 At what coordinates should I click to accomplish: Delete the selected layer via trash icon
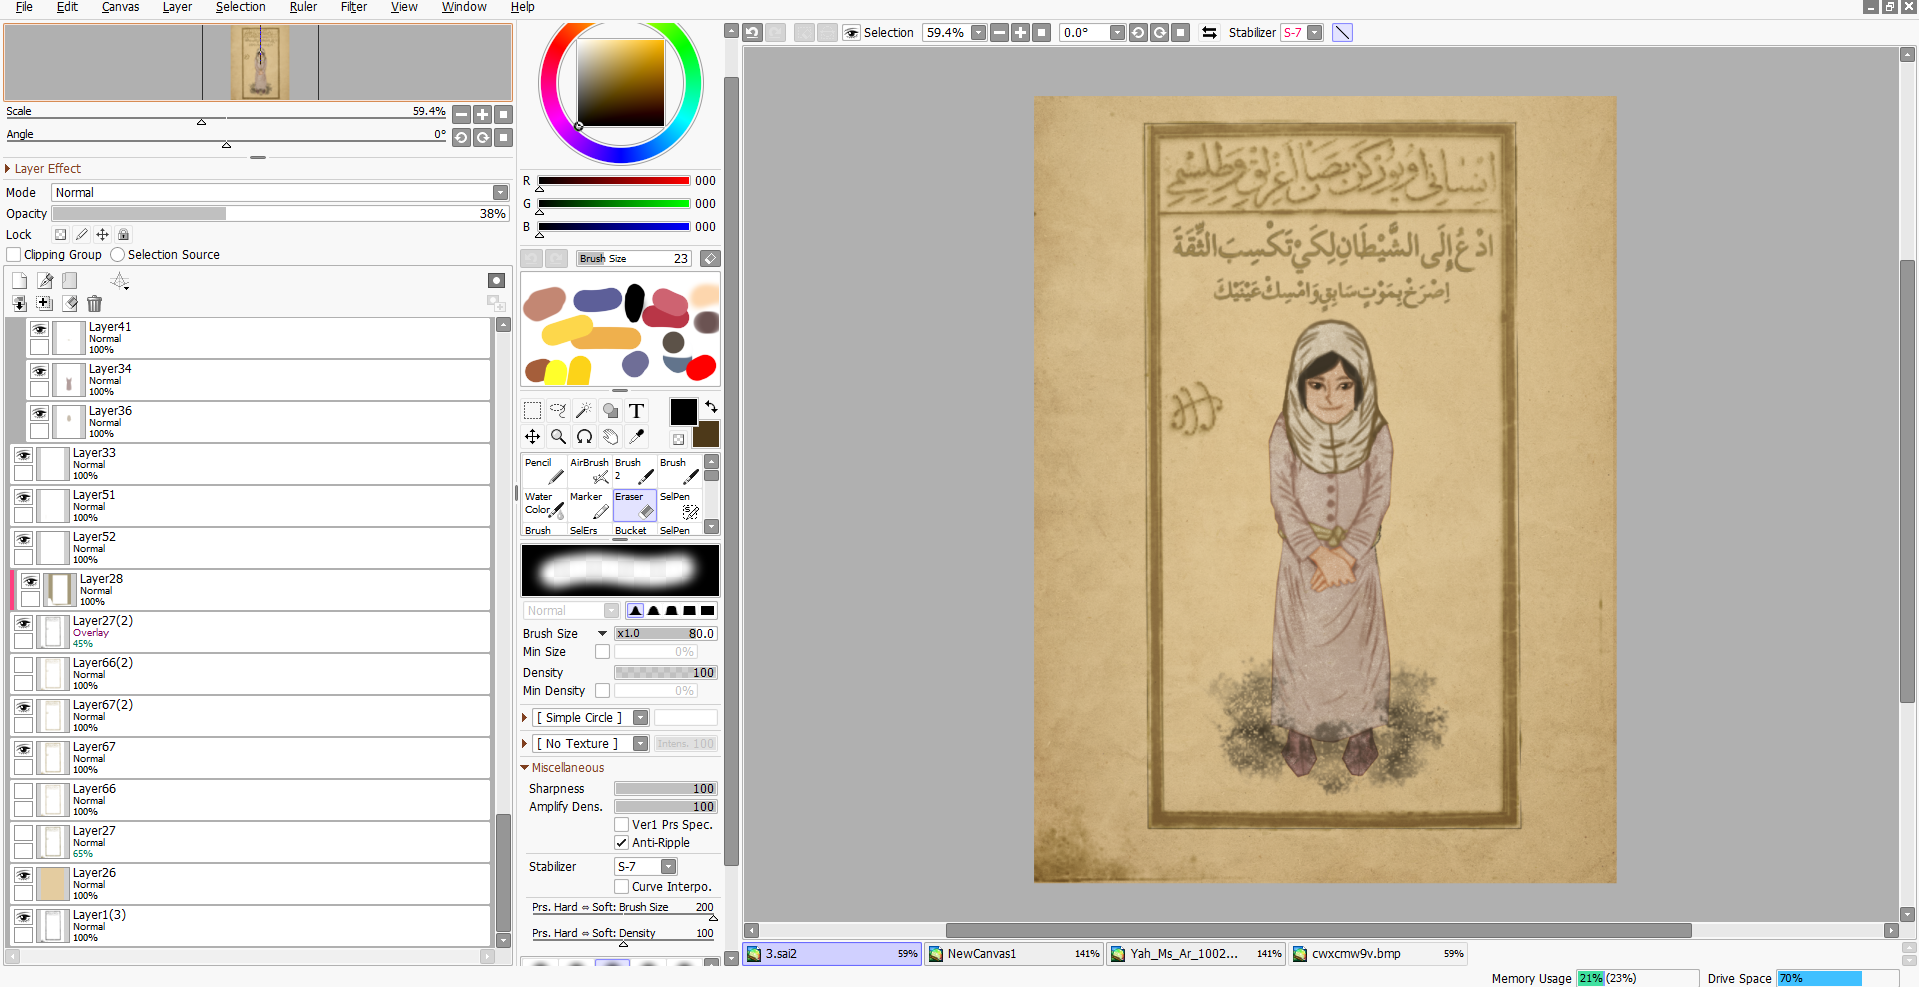click(94, 303)
